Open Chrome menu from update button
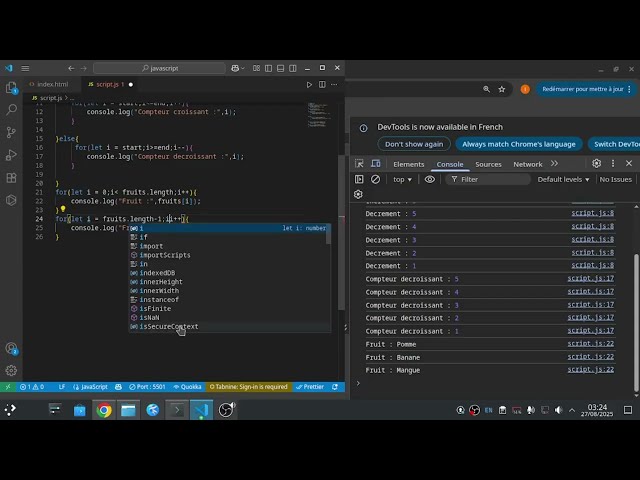The image size is (640, 480). click(629, 89)
